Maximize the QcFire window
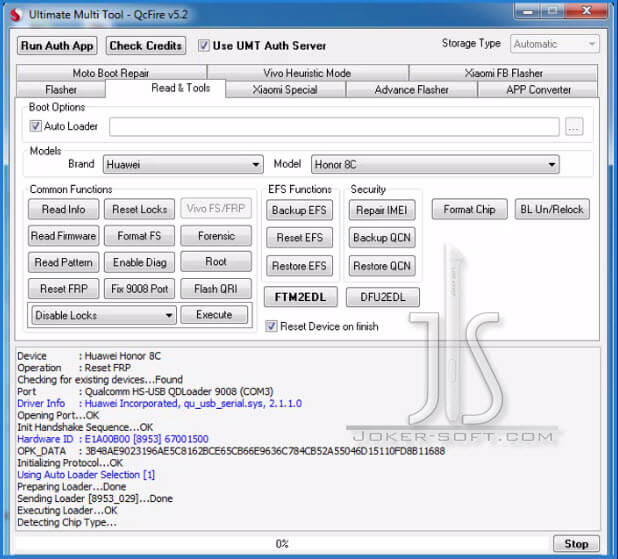This screenshot has height=559, width=618. tap(553, 11)
